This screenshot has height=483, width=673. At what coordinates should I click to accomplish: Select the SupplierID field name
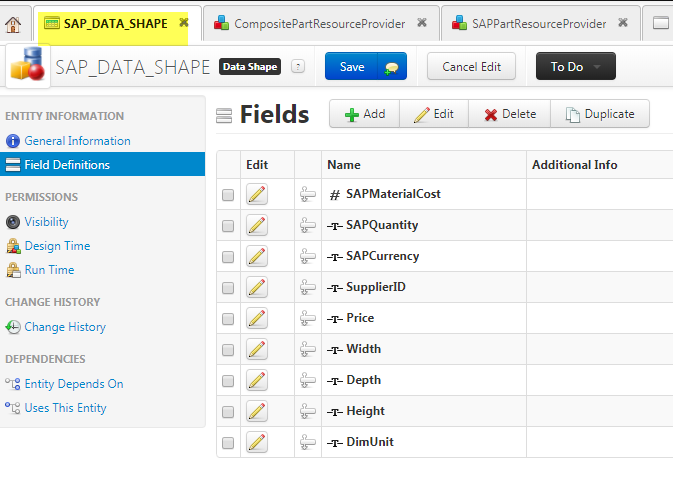point(376,287)
